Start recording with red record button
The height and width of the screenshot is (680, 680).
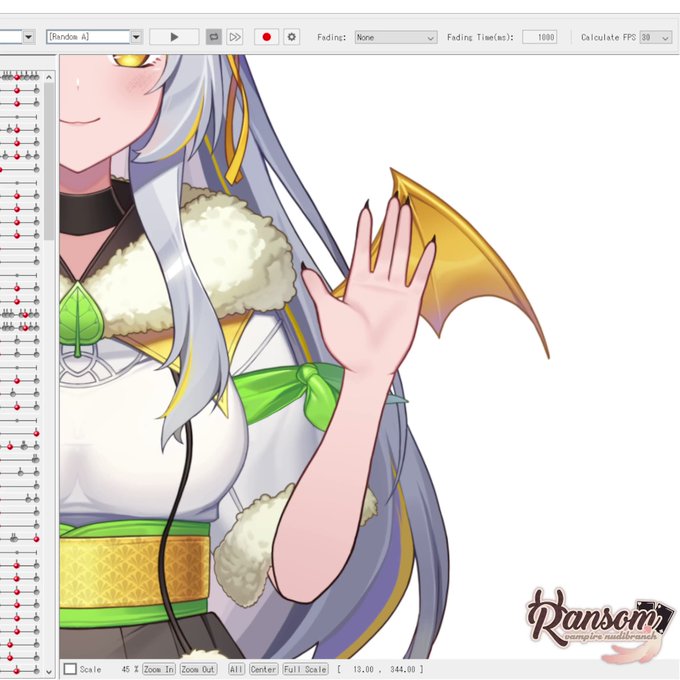(x=266, y=37)
